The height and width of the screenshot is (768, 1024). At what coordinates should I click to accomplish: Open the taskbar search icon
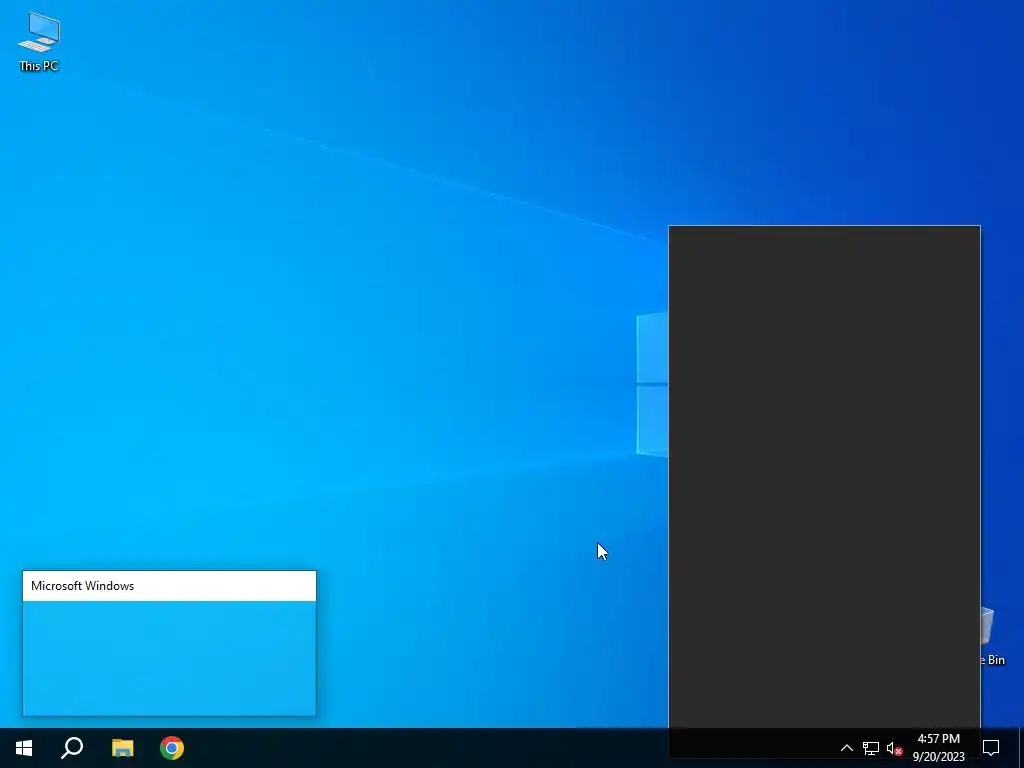[72, 748]
